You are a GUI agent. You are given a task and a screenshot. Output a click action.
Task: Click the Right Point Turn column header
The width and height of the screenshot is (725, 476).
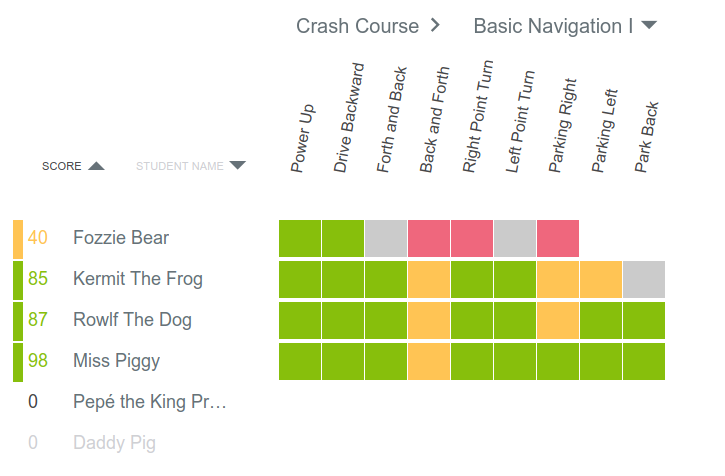477,122
